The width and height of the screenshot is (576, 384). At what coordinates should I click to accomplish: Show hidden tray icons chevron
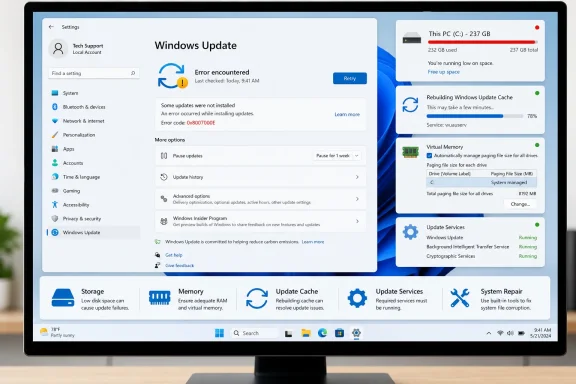[489, 333]
